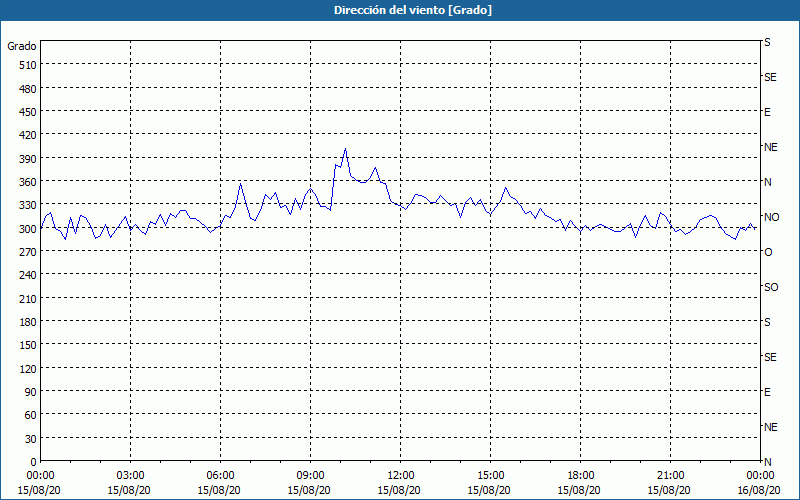This screenshot has height=500, width=800.
Task: Pick the 60 label on the left axis
Action: [x=31, y=415]
